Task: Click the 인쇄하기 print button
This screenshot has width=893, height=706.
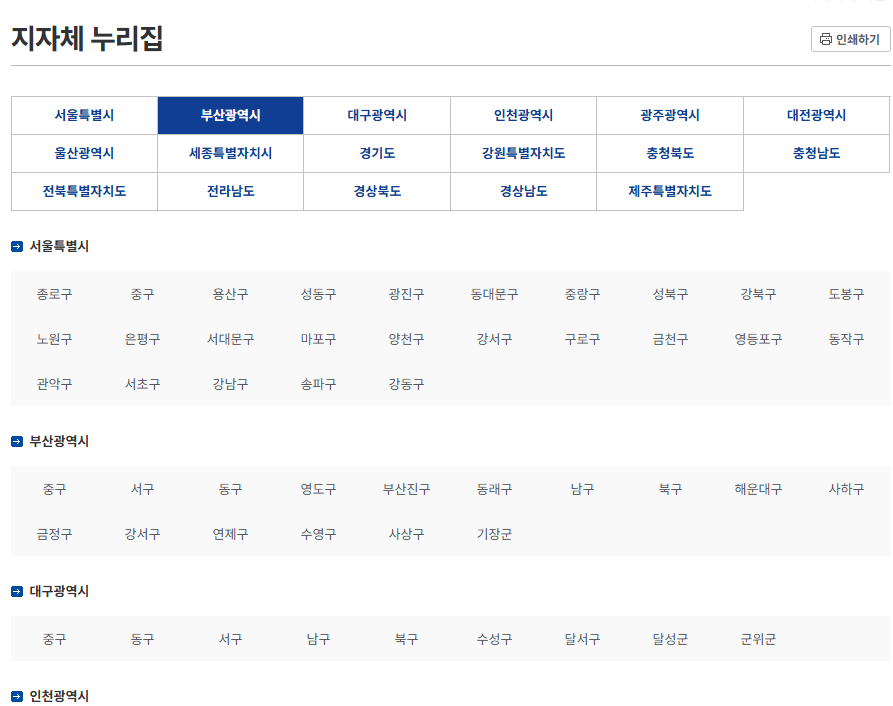Action: coord(850,39)
